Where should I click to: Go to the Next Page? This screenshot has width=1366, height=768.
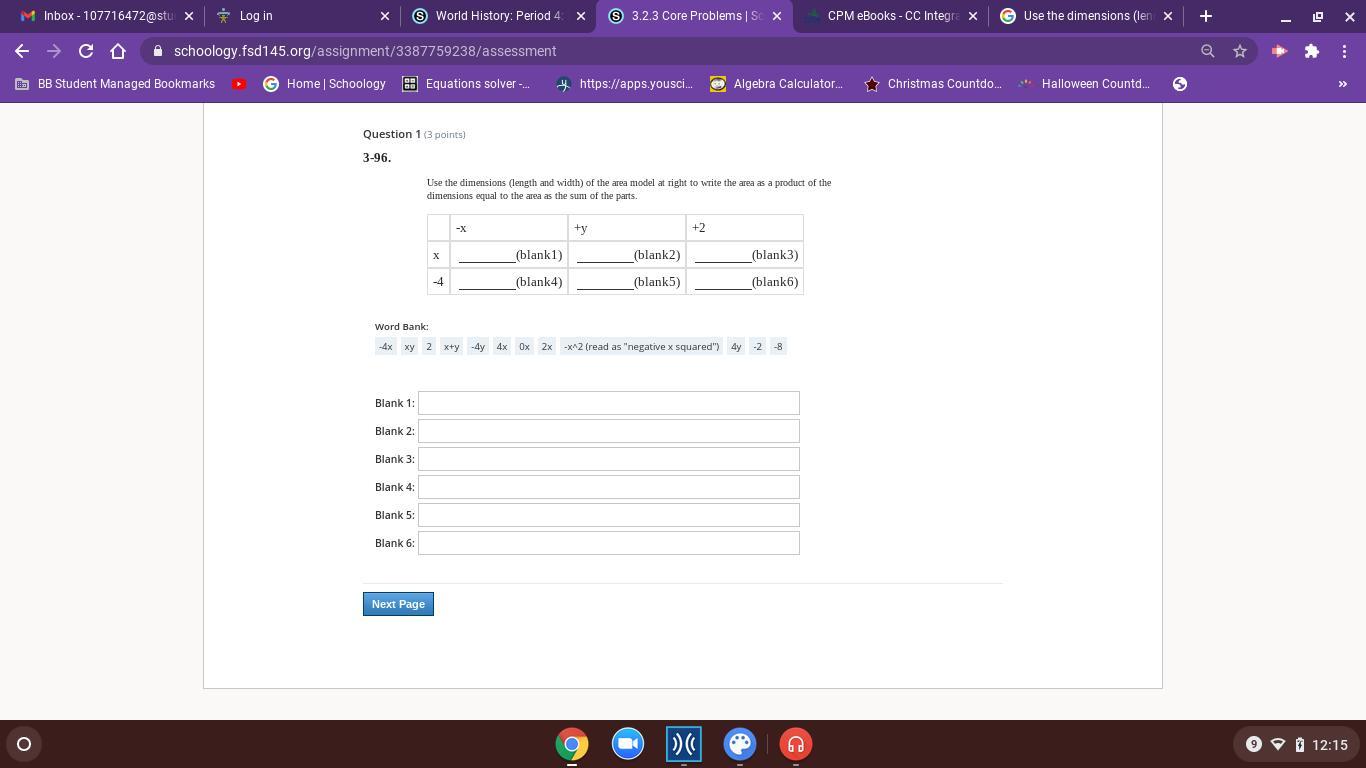(x=398, y=604)
